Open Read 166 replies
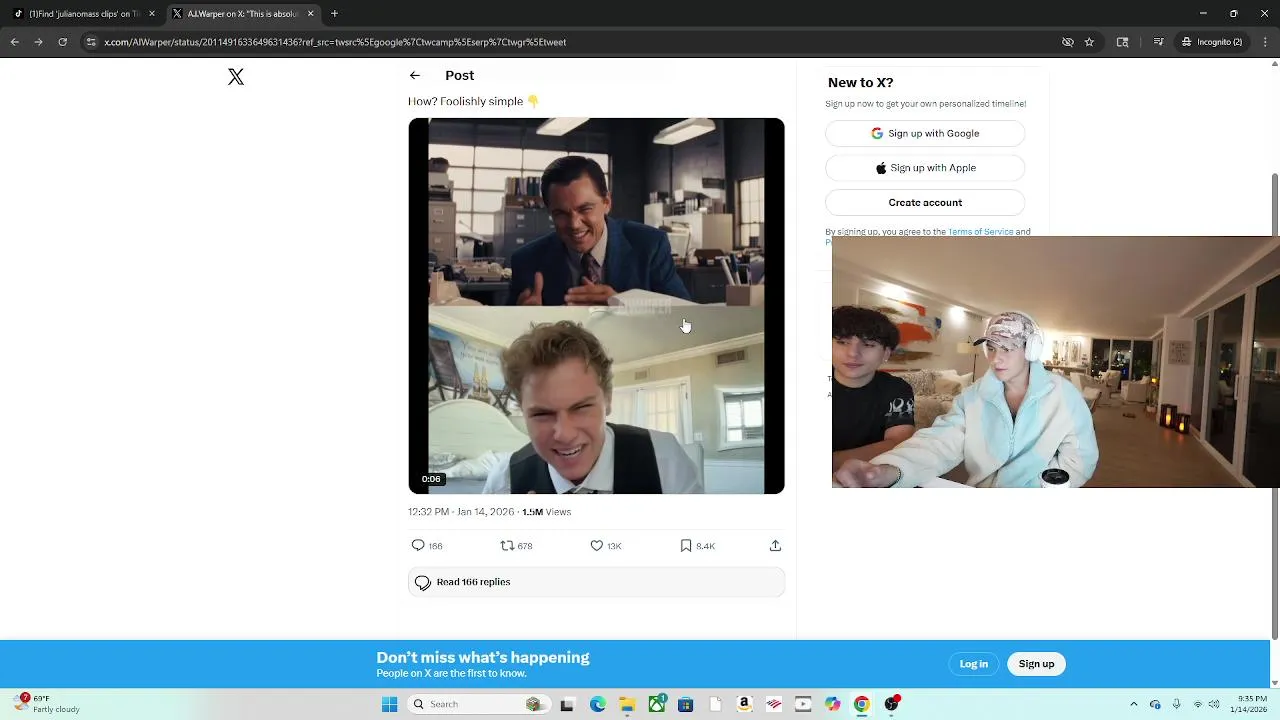Image resolution: width=1280 pixels, height=720 pixels. click(x=596, y=582)
